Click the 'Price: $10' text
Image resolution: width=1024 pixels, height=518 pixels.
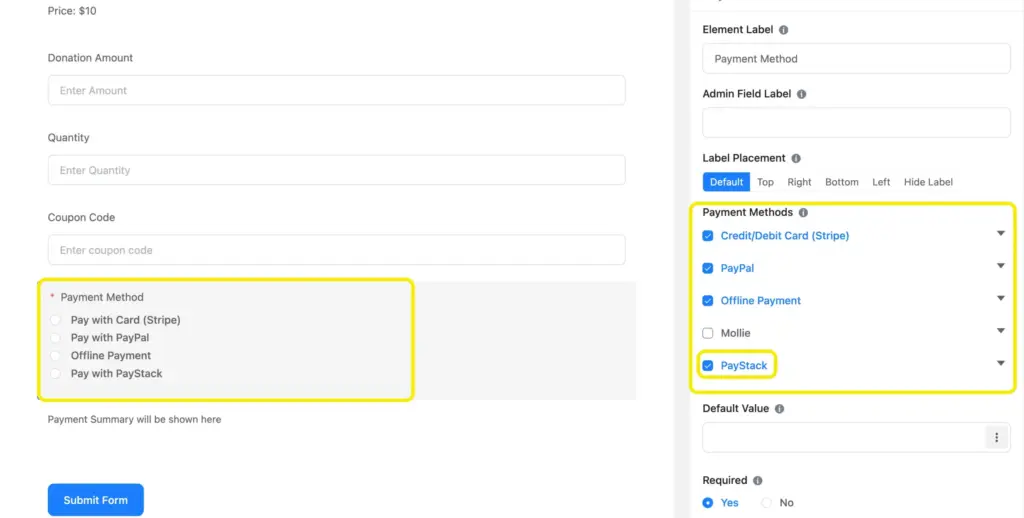[x=72, y=11]
